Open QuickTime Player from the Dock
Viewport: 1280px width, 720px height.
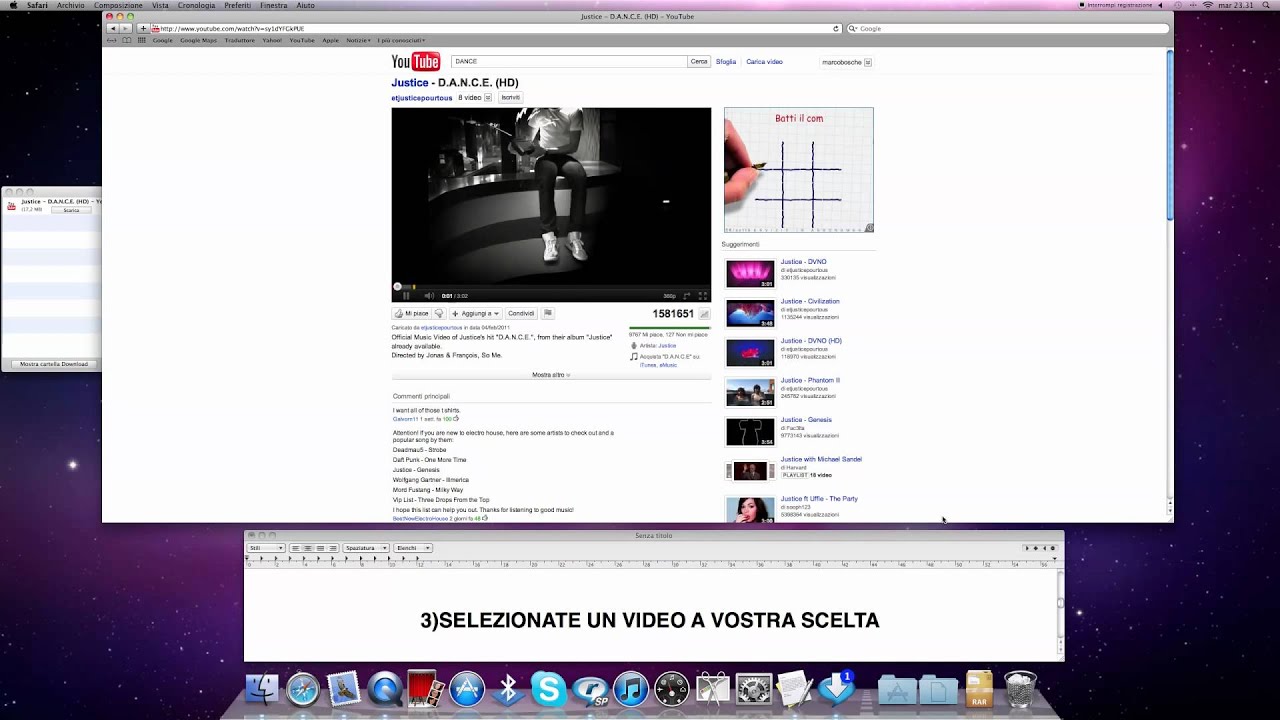point(384,689)
